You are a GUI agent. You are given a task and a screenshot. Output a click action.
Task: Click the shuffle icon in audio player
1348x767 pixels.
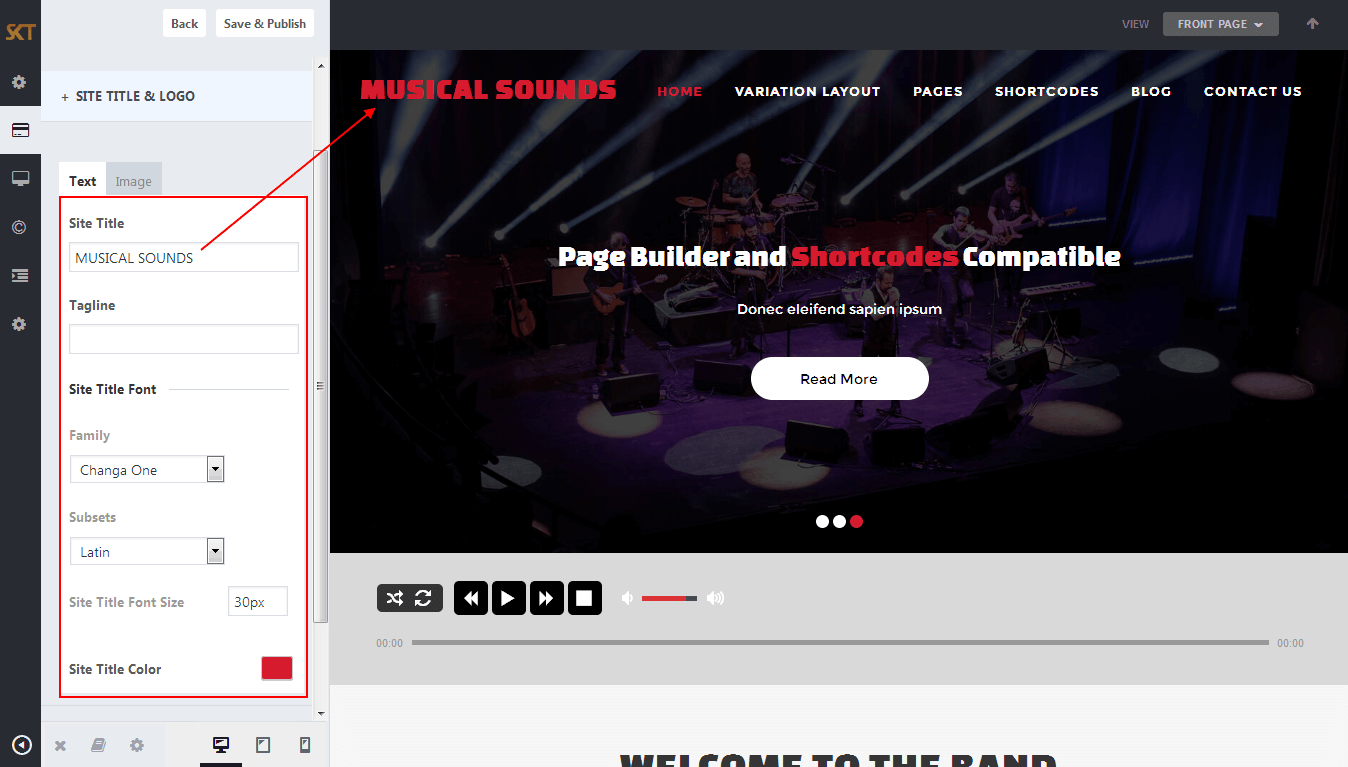click(395, 598)
